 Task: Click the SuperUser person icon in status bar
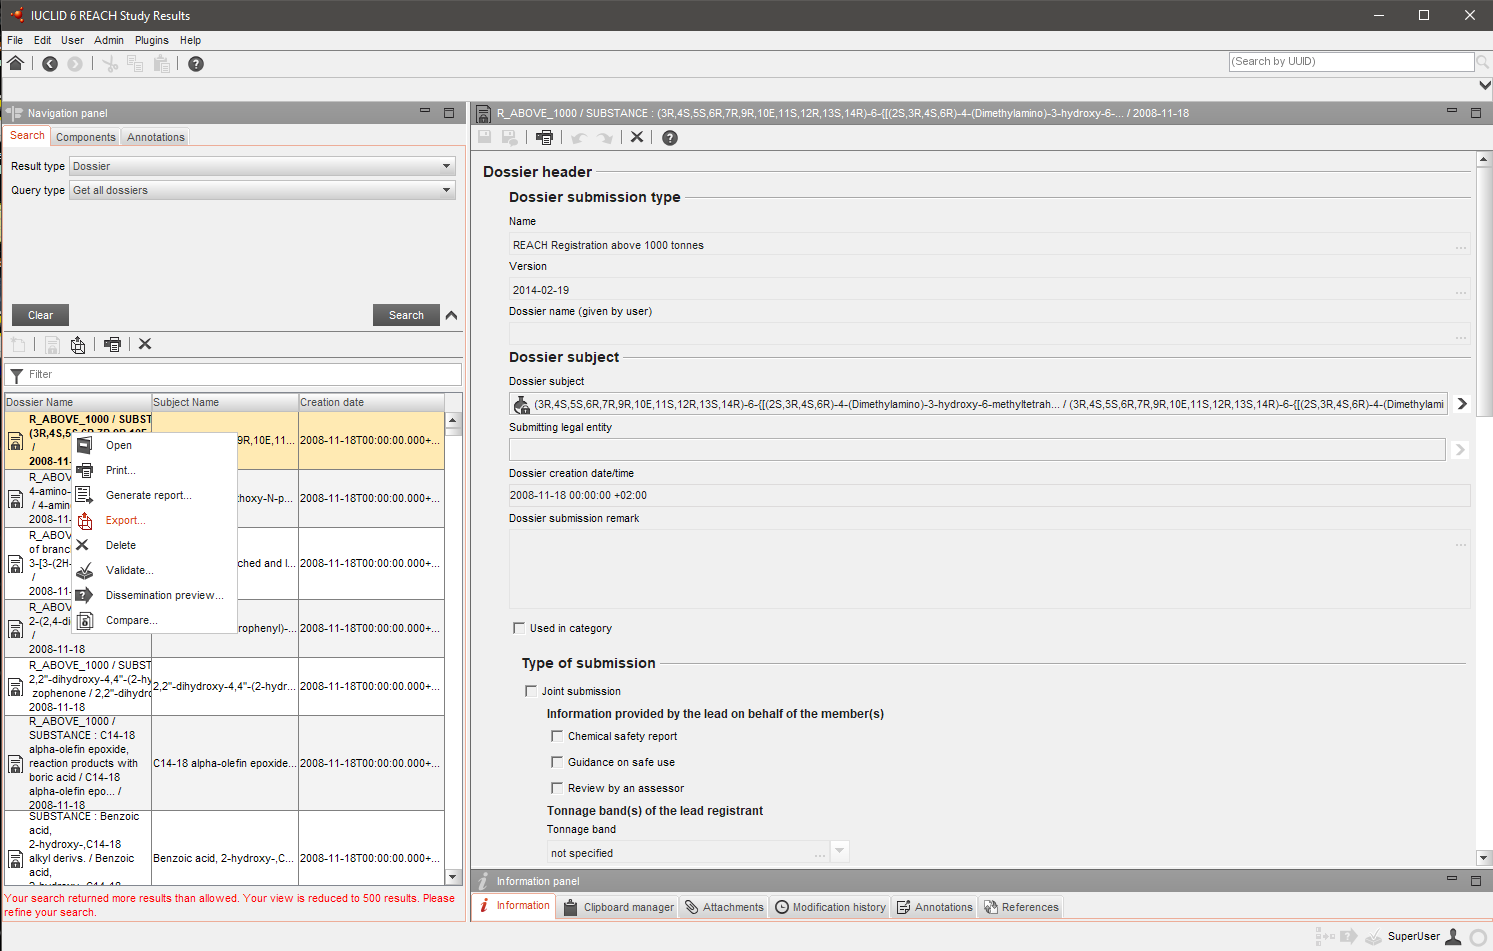point(1454,937)
